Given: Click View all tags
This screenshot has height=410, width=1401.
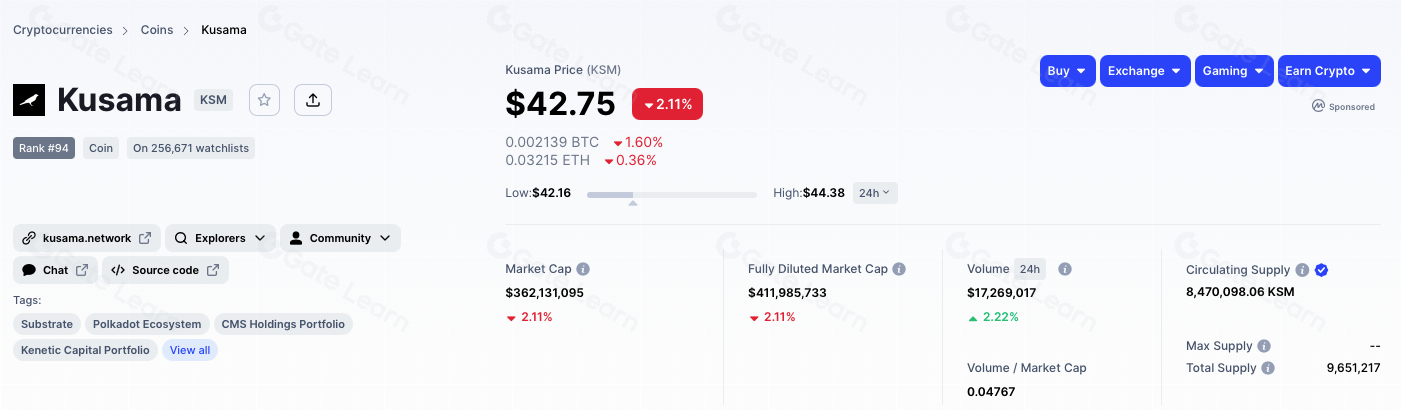Looking at the screenshot, I should [190, 350].
